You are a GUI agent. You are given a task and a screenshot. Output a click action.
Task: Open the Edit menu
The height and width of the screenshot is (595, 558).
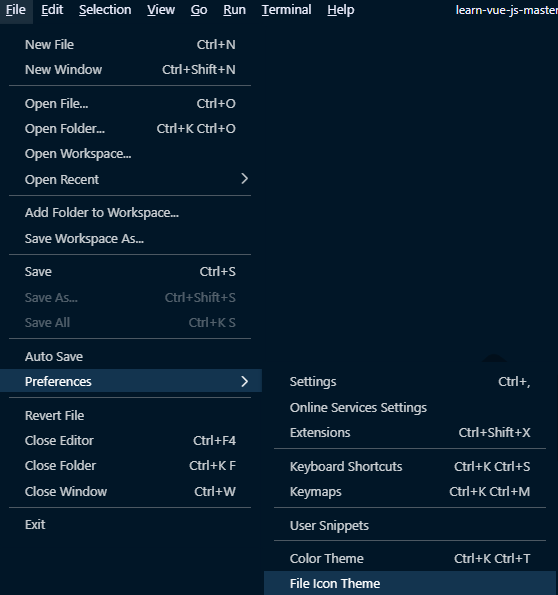[52, 10]
